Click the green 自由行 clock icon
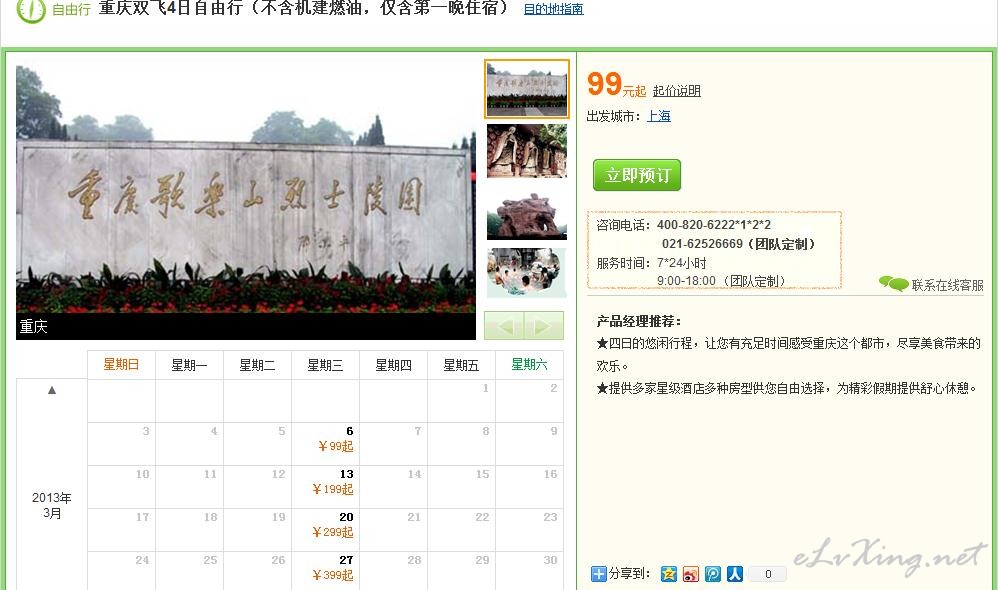Viewport: 998px width, 590px height. click(31, 10)
